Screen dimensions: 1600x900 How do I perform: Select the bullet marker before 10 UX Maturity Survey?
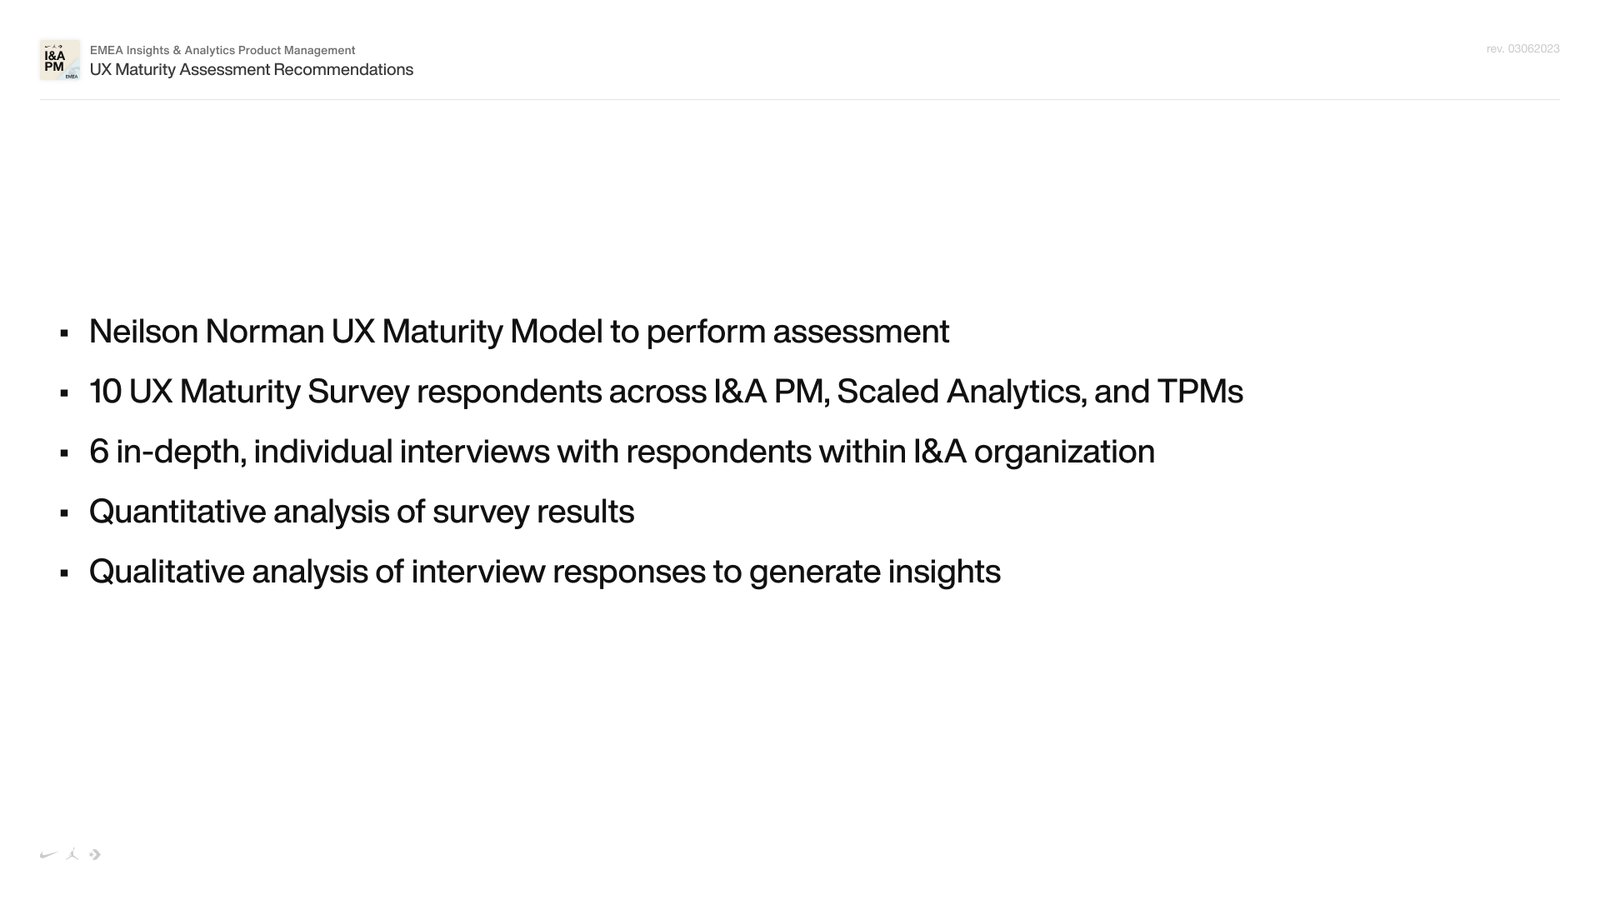[x=64, y=393]
